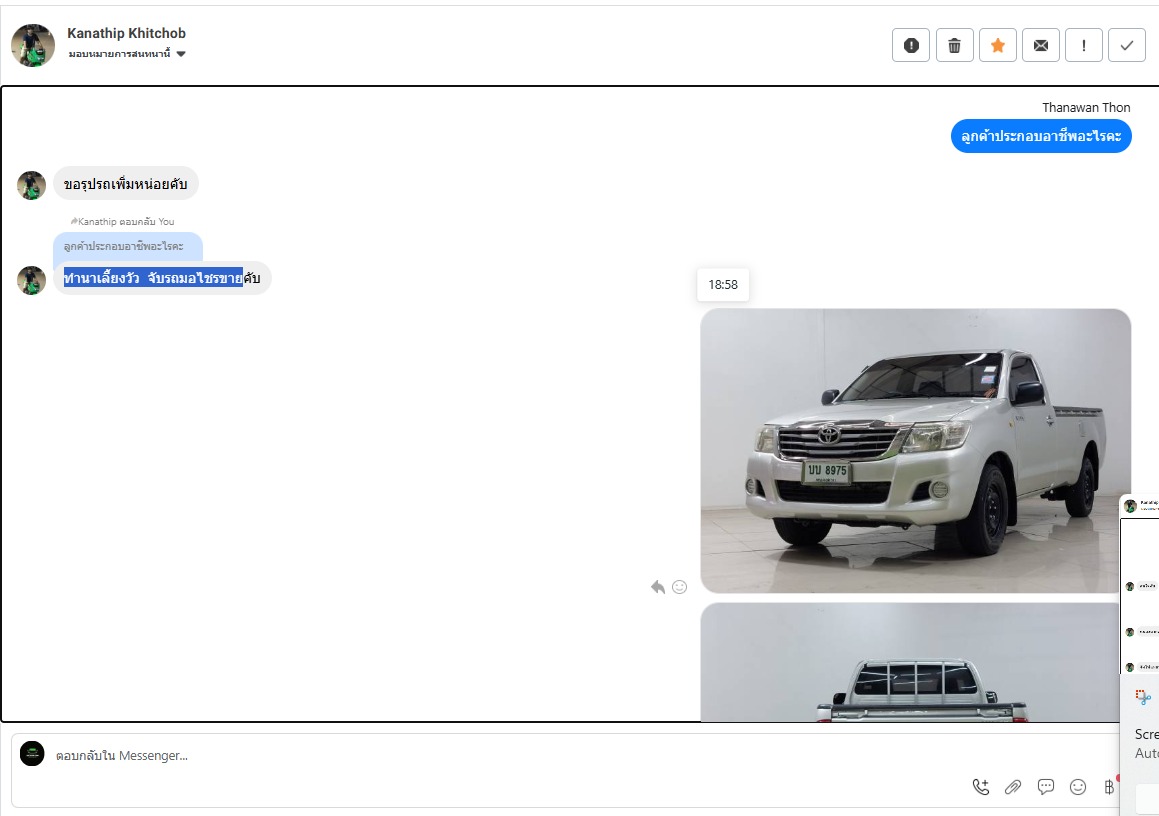Click the reply arrow icon beside the truck photo
The image size is (1159, 816).
(657, 587)
